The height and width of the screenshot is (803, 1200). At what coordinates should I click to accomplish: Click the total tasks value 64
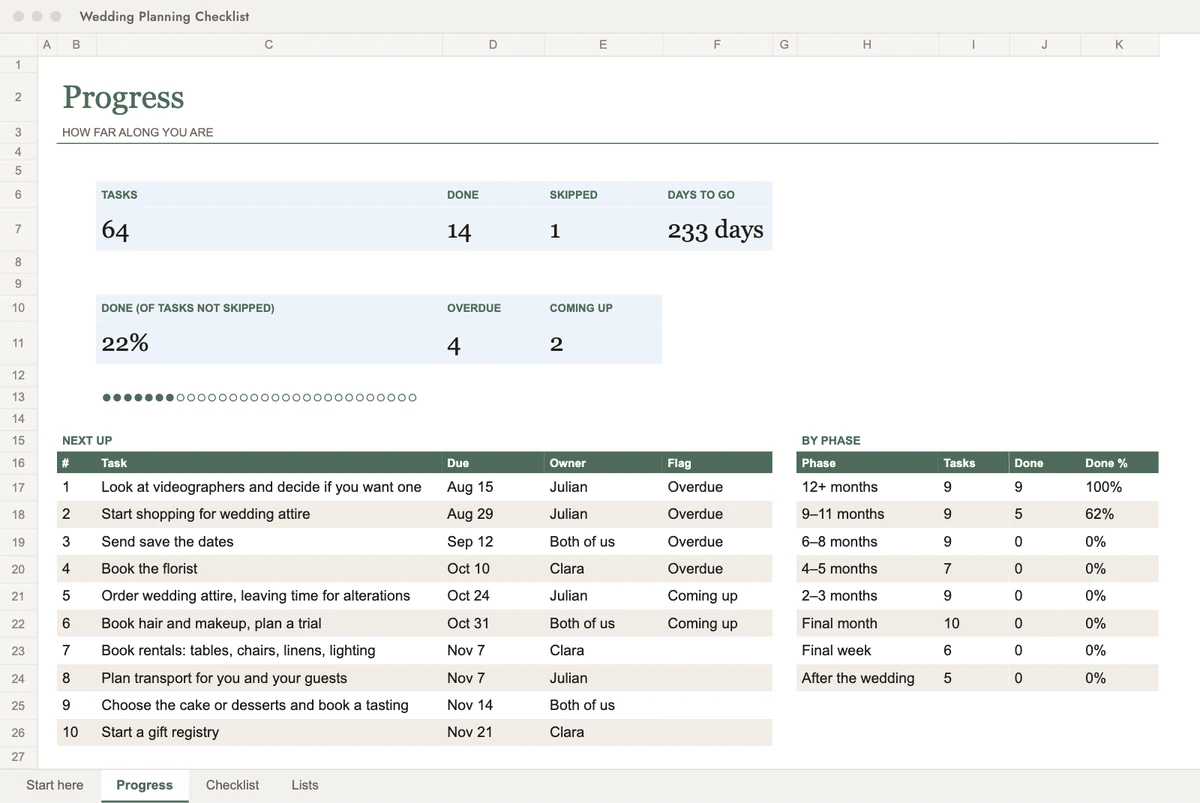[x=115, y=231]
